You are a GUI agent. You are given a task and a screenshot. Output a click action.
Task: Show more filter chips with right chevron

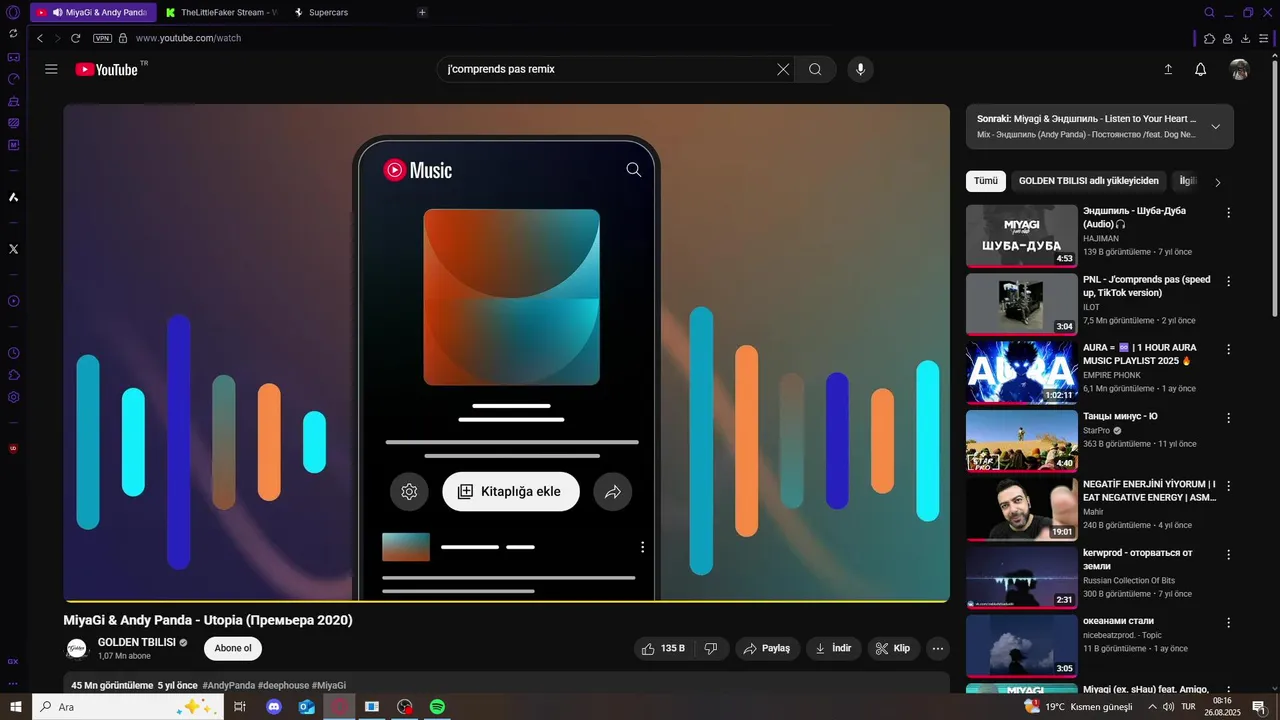coord(1217,182)
